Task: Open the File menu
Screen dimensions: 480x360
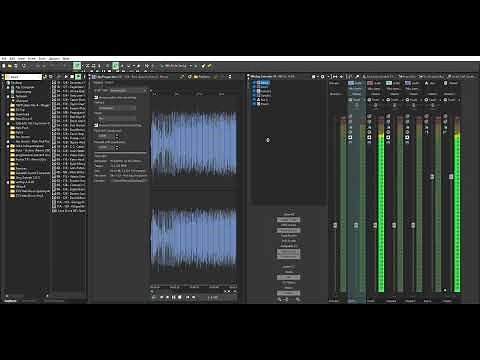Action: pos(4,59)
